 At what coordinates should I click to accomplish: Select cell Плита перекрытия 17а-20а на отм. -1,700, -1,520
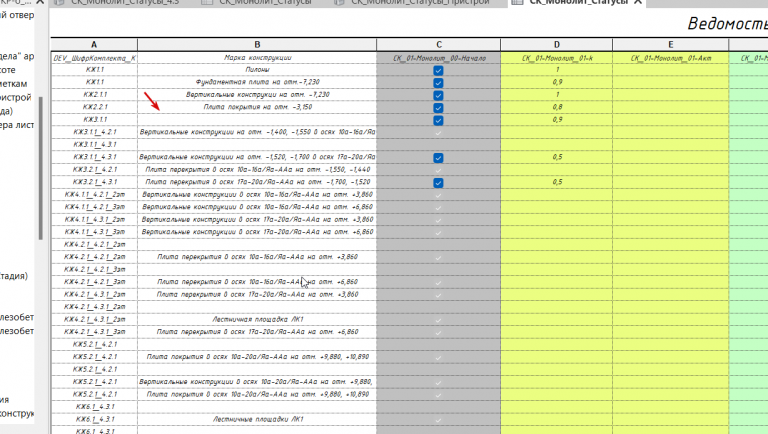pos(257,182)
